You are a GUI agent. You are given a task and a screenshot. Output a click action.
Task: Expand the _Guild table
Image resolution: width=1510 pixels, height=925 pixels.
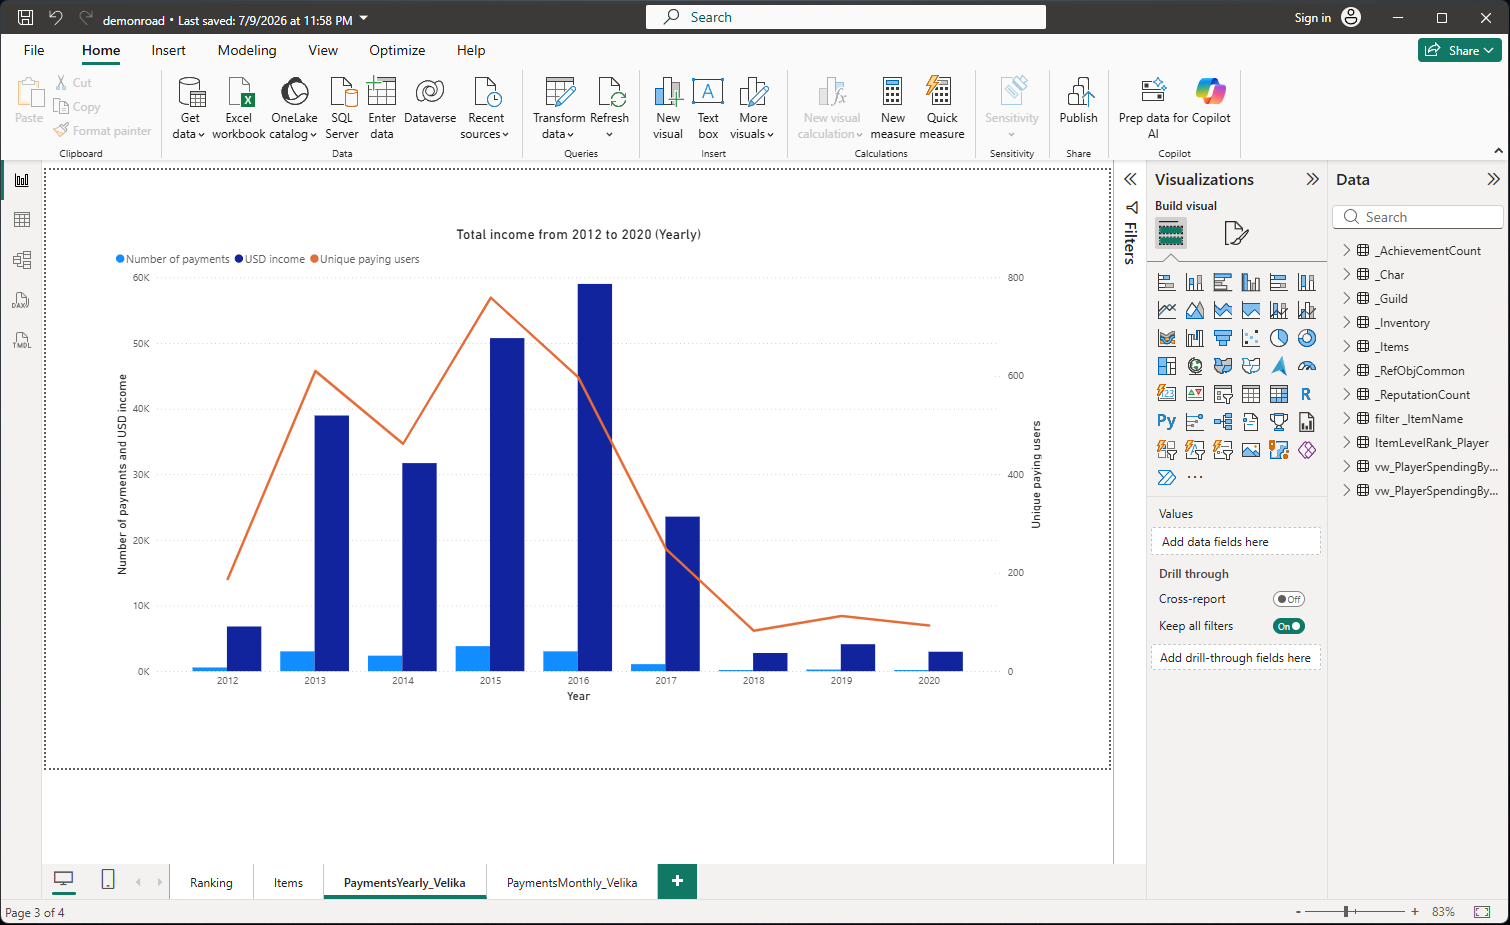tap(1346, 298)
